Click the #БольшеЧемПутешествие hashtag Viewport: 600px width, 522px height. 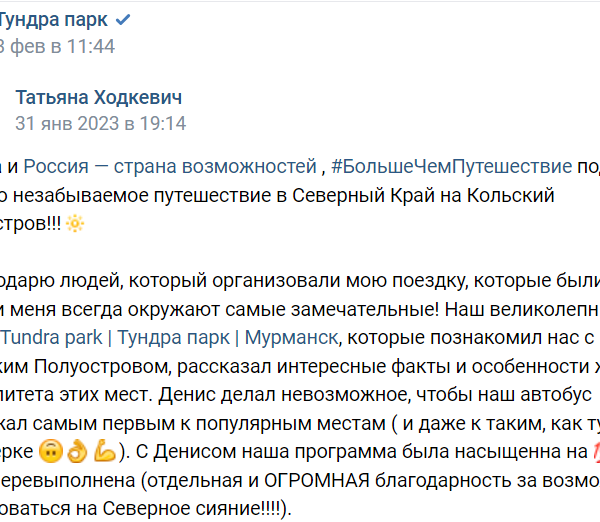tap(451, 166)
